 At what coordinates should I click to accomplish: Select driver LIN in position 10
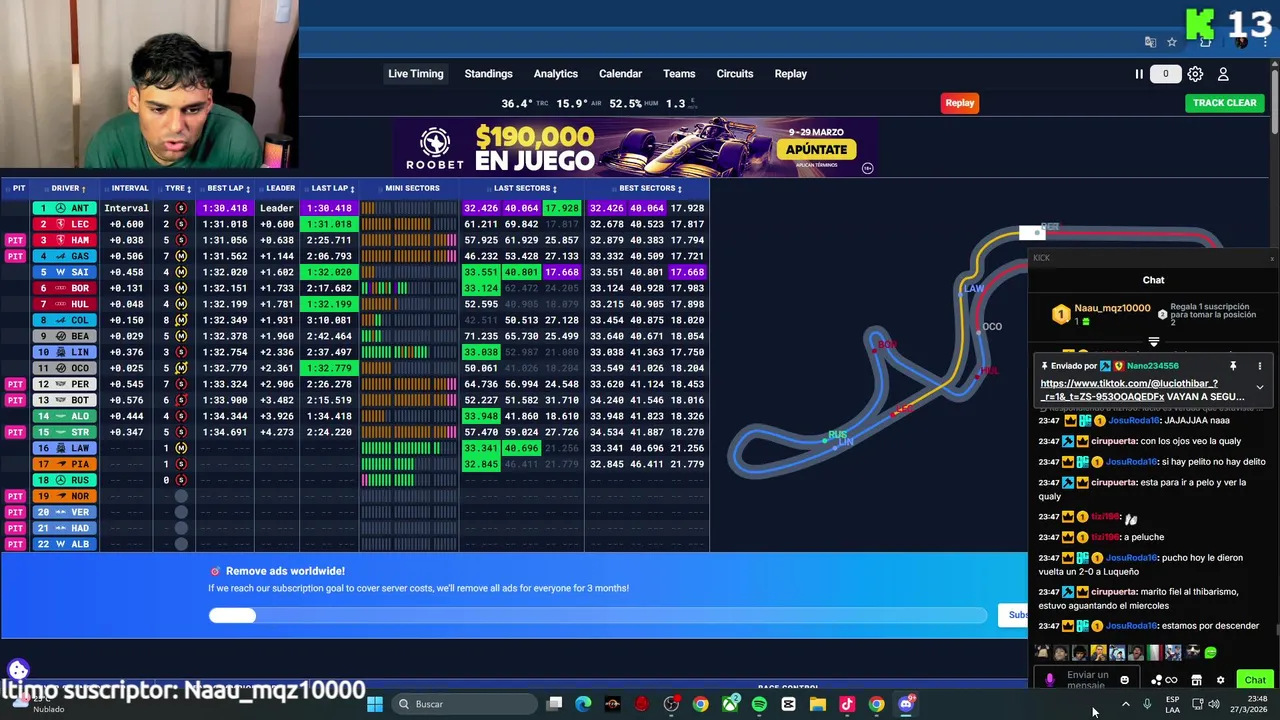point(64,352)
